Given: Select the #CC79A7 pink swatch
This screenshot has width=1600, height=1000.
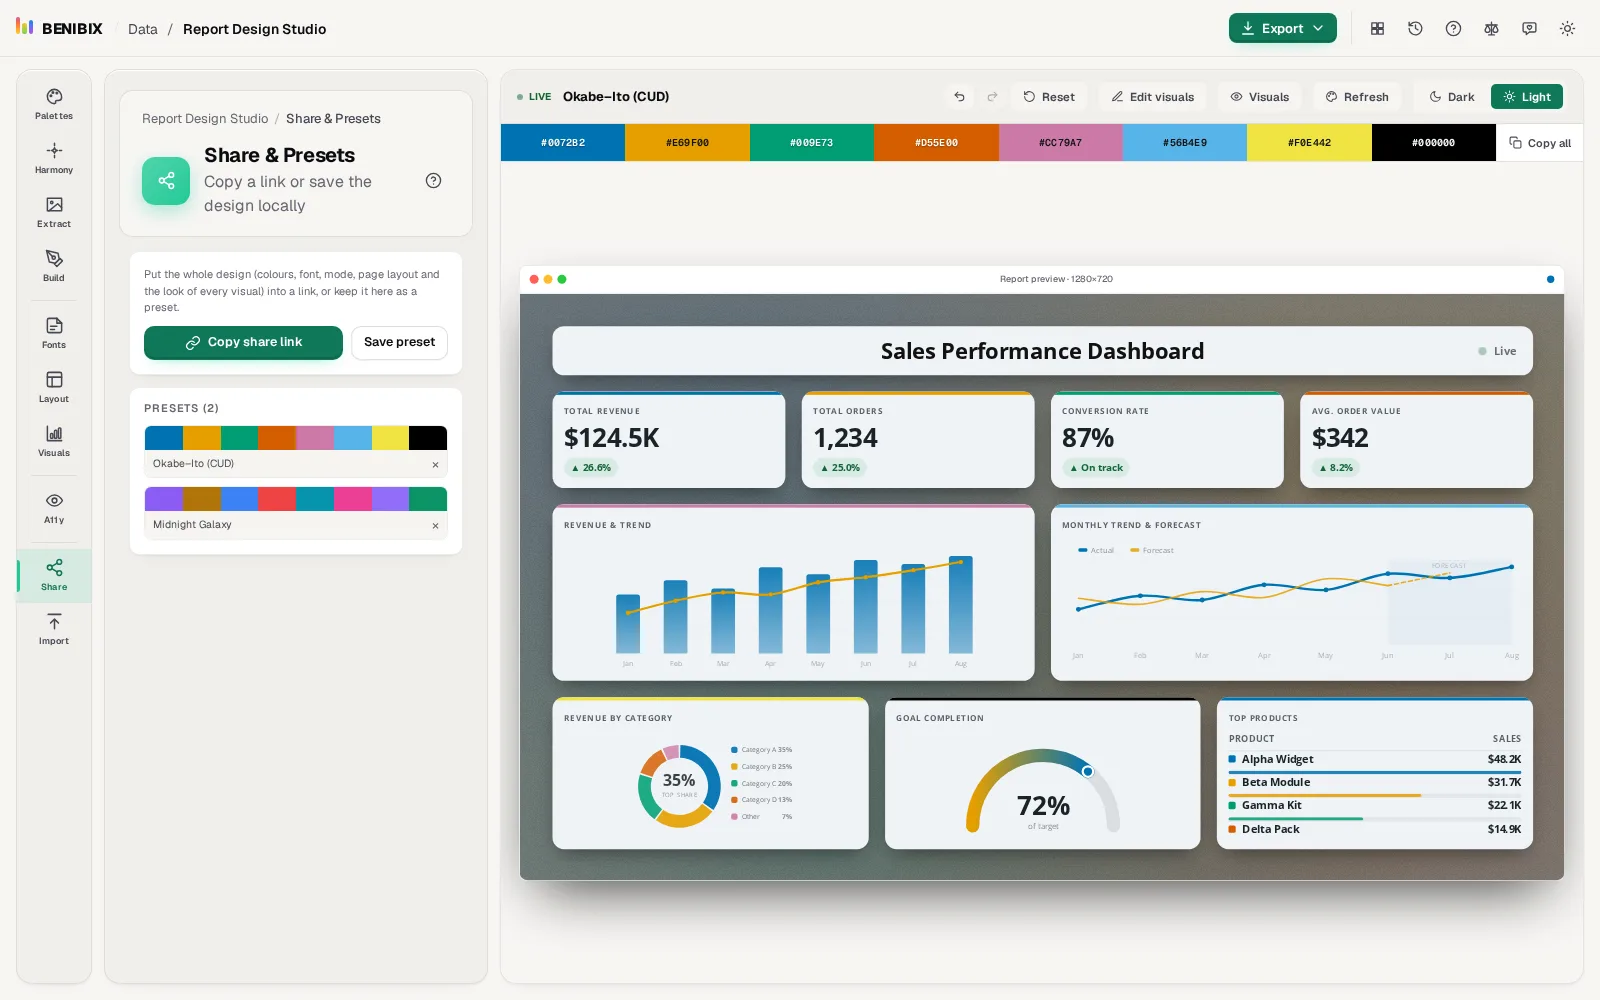Looking at the screenshot, I should (x=1060, y=143).
